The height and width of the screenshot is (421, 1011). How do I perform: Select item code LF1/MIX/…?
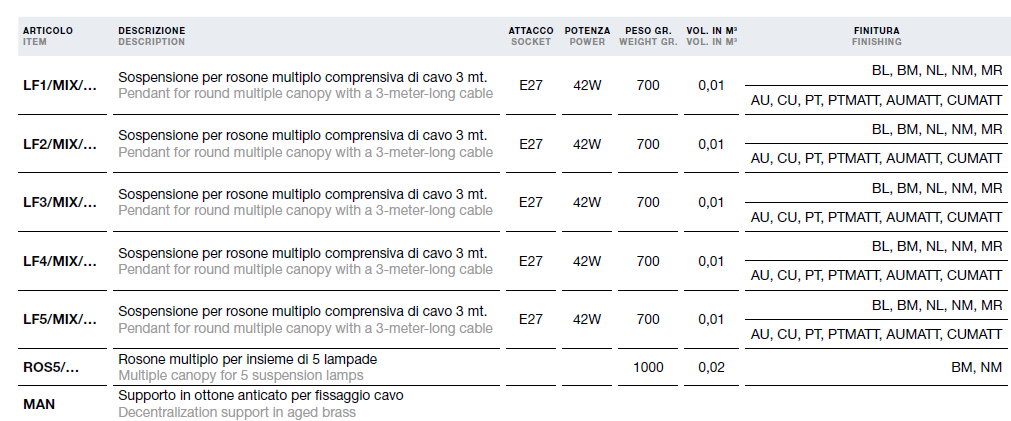pyautogui.click(x=60, y=85)
